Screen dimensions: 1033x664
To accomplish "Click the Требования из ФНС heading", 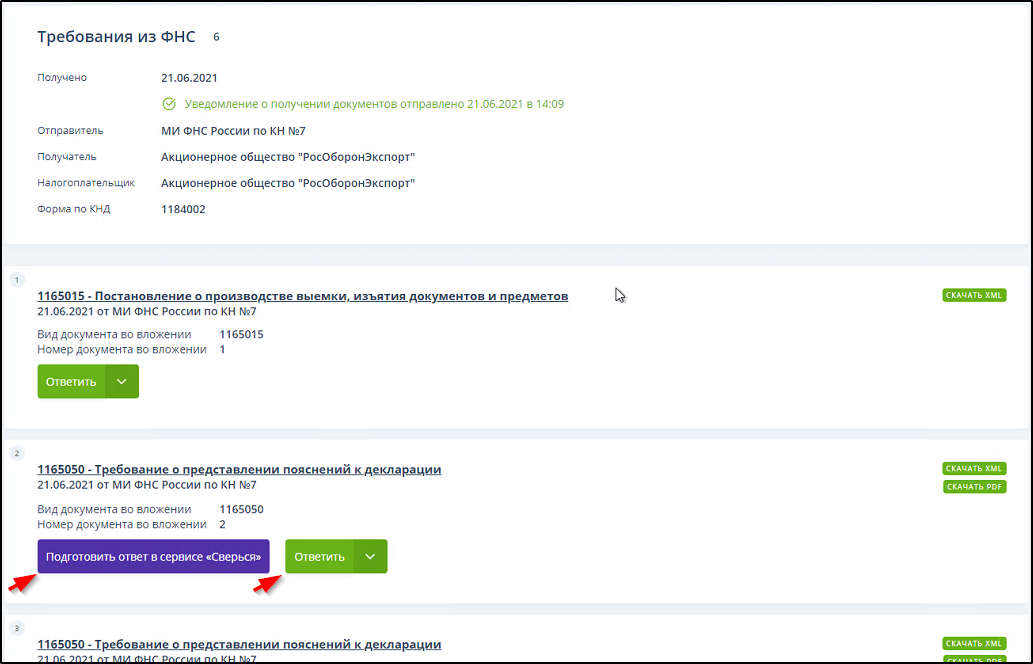I will tap(117, 37).
